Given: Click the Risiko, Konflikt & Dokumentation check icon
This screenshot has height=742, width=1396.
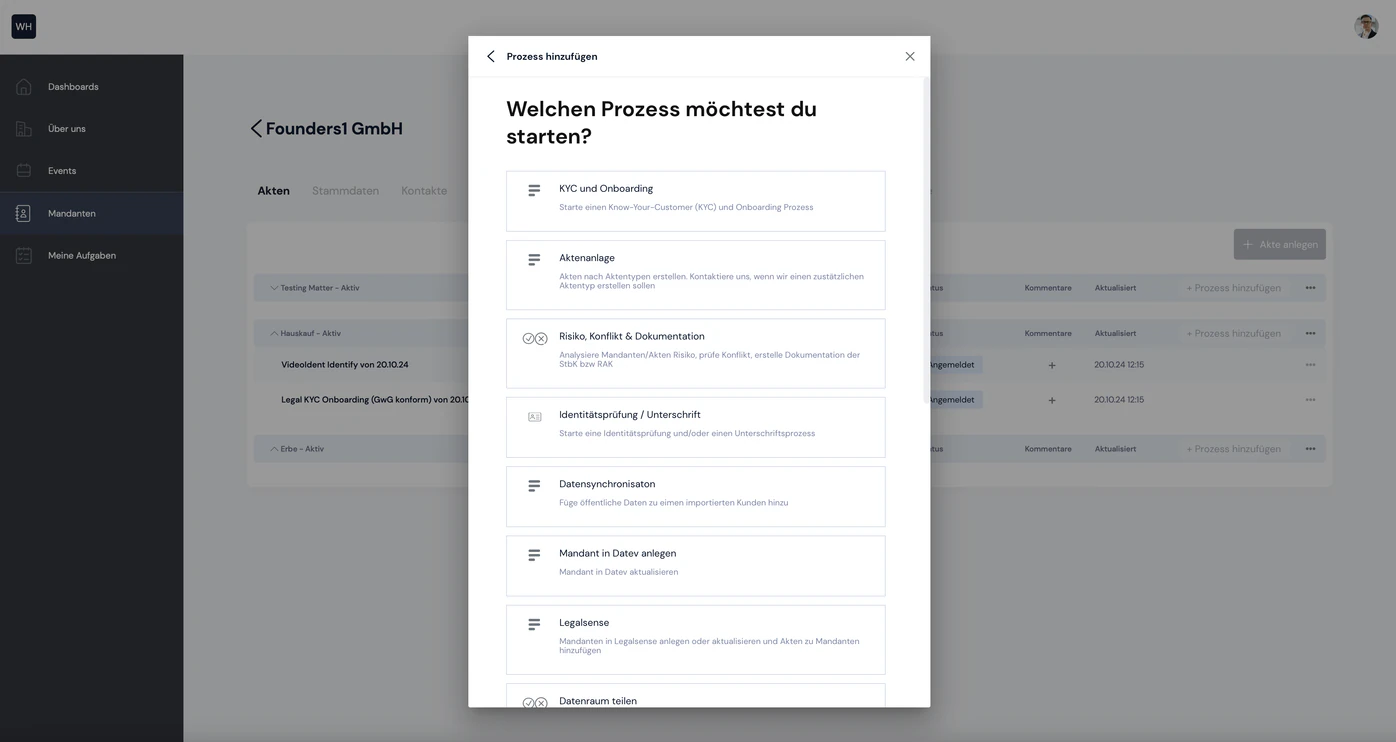Looking at the screenshot, I should (x=535, y=339).
